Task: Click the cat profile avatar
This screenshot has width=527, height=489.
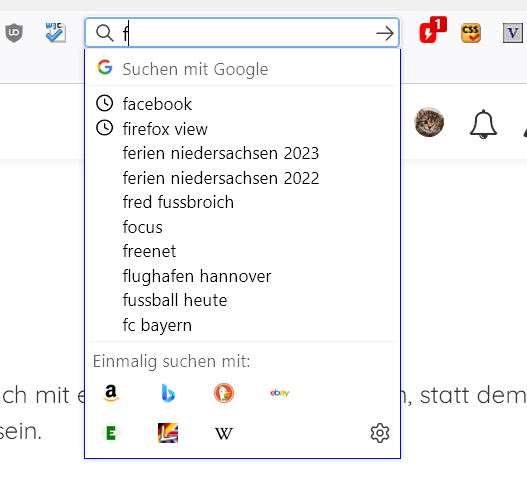Action: pyautogui.click(x=429, y=122)
